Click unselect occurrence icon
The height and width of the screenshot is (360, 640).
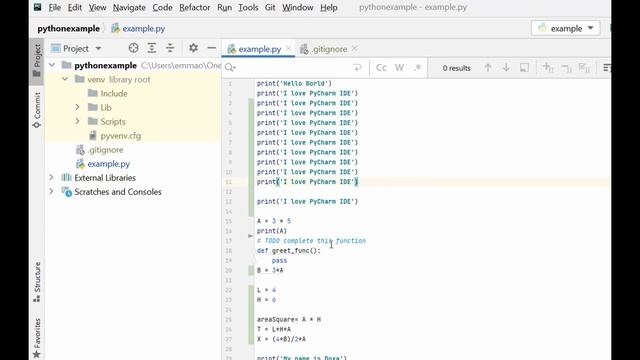coord(566,68)
